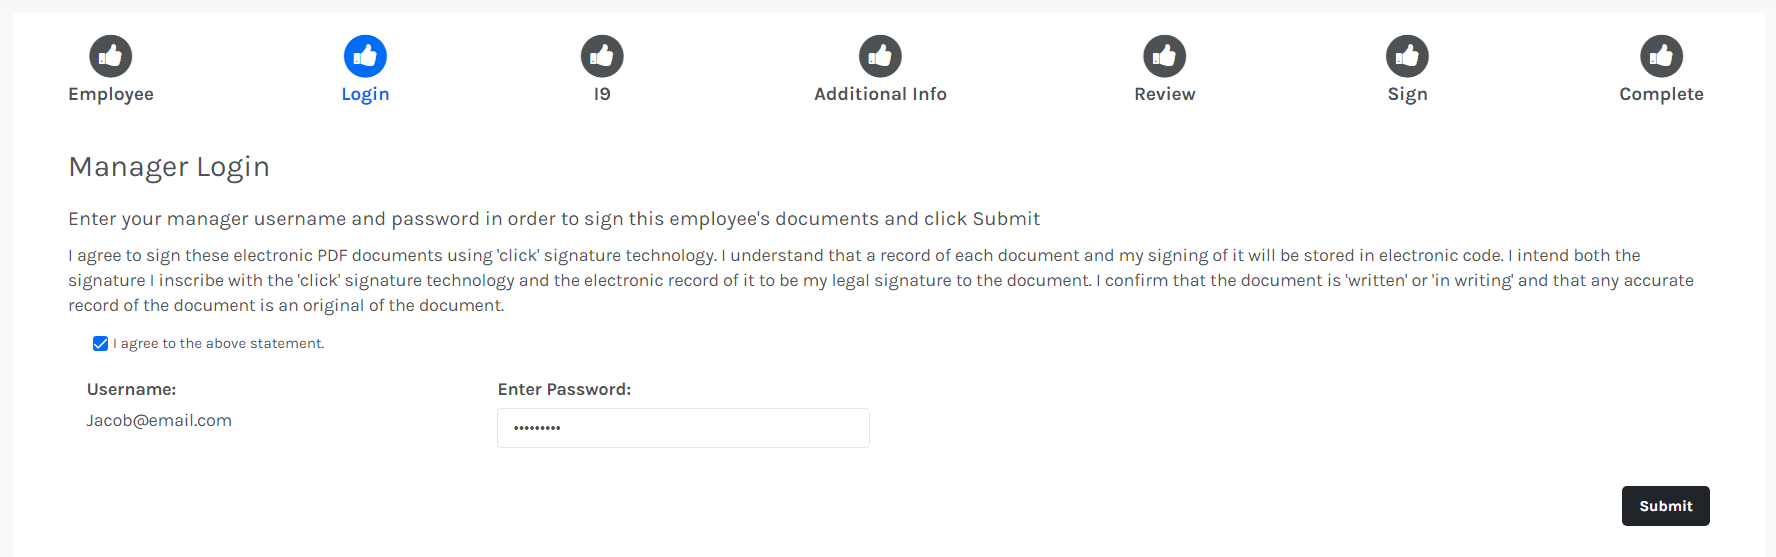Image resolution: width=1776 pixels, height=557 pixels.
Task: Go to the Employee step label
Action: click(x=111, y=94)
